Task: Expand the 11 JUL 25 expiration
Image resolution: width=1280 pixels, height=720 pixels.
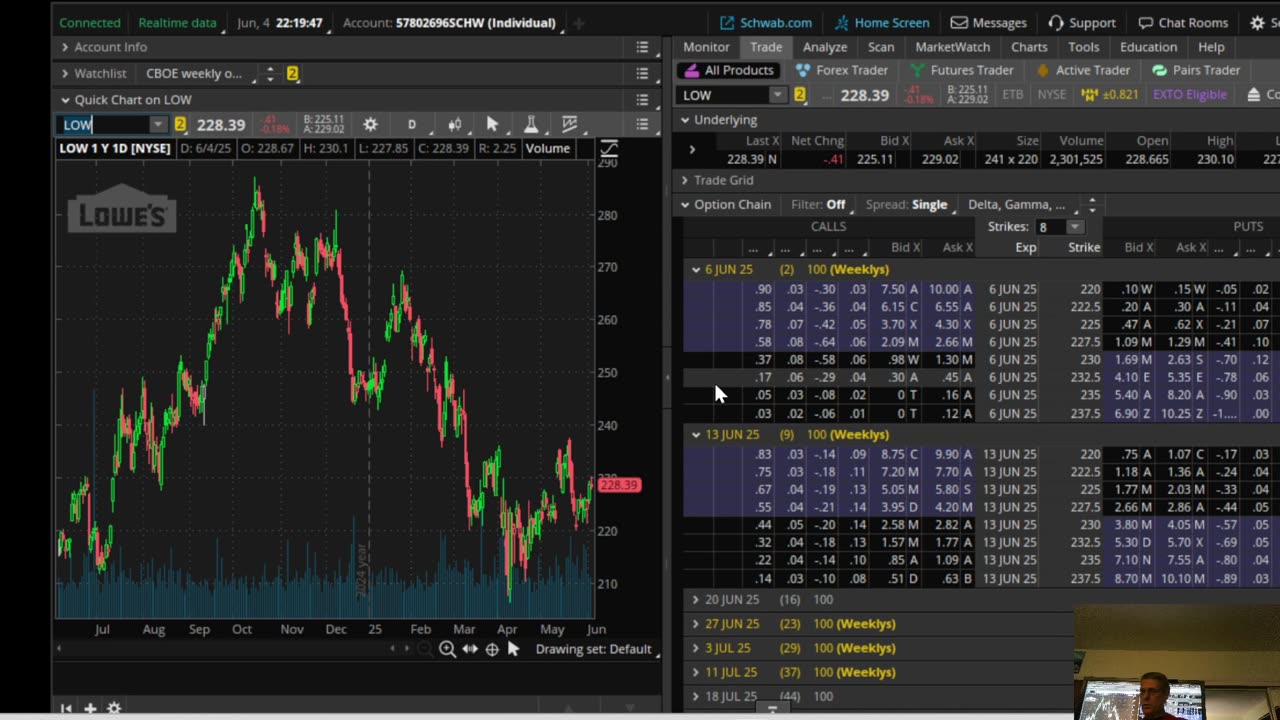Action: 696,672
